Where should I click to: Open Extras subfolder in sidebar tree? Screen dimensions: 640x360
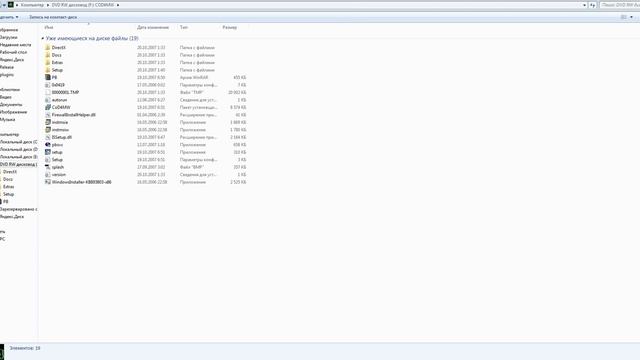tap(9, 187)
